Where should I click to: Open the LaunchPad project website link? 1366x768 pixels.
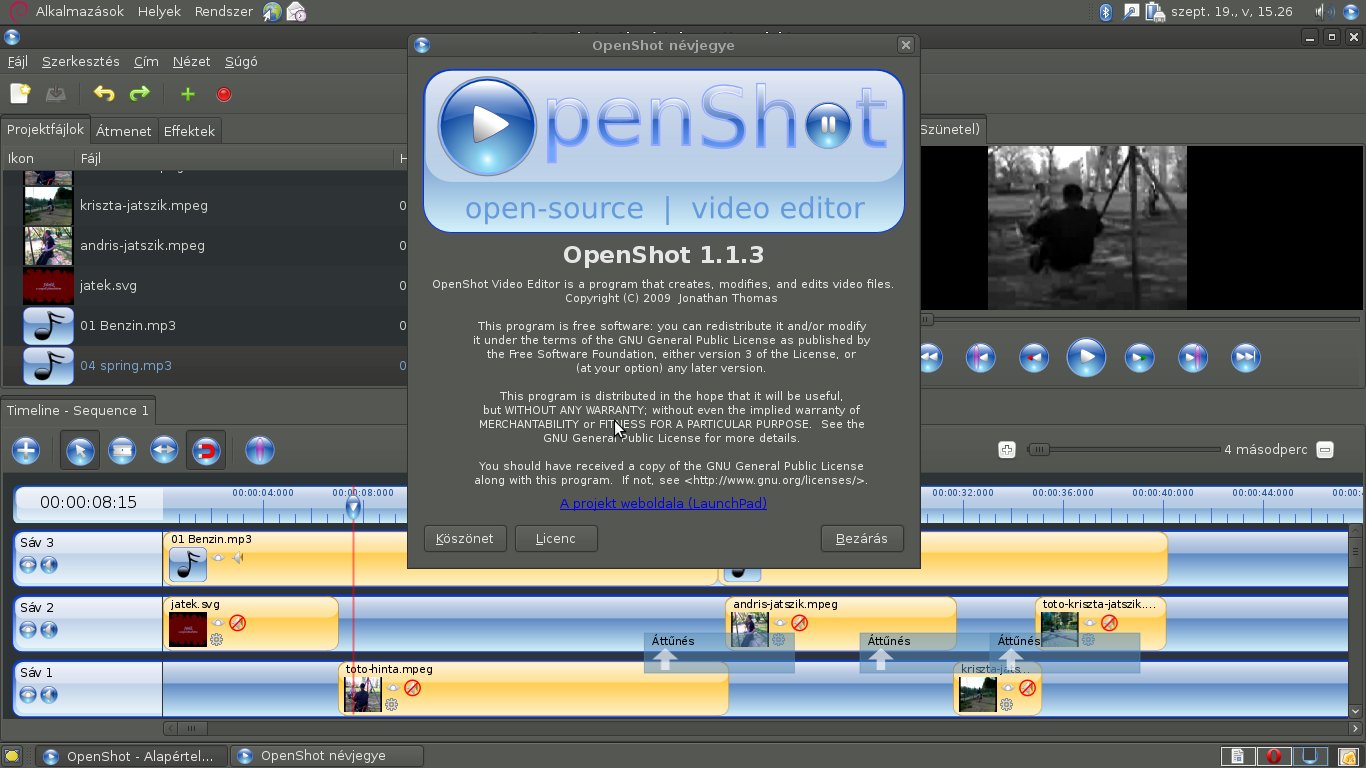coord(663,503)
